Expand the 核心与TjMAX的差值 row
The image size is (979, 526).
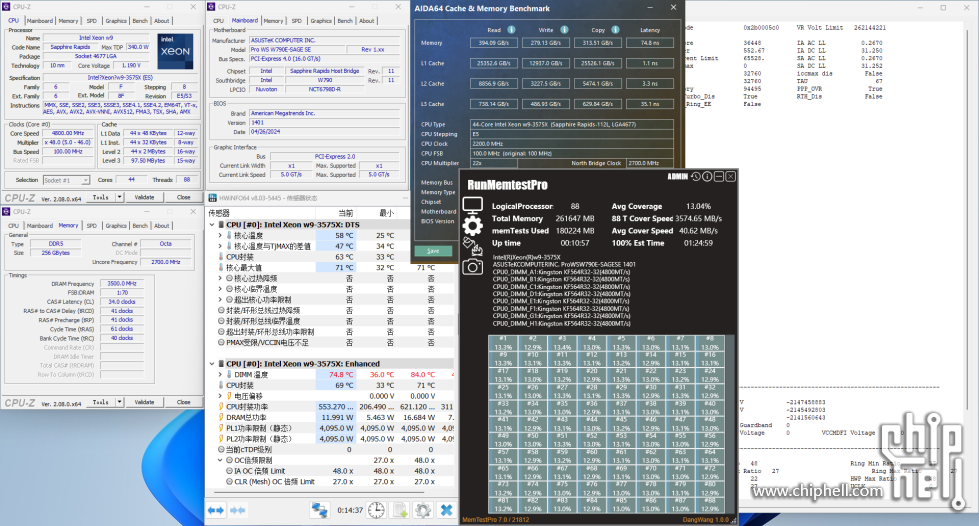(220, 246)
